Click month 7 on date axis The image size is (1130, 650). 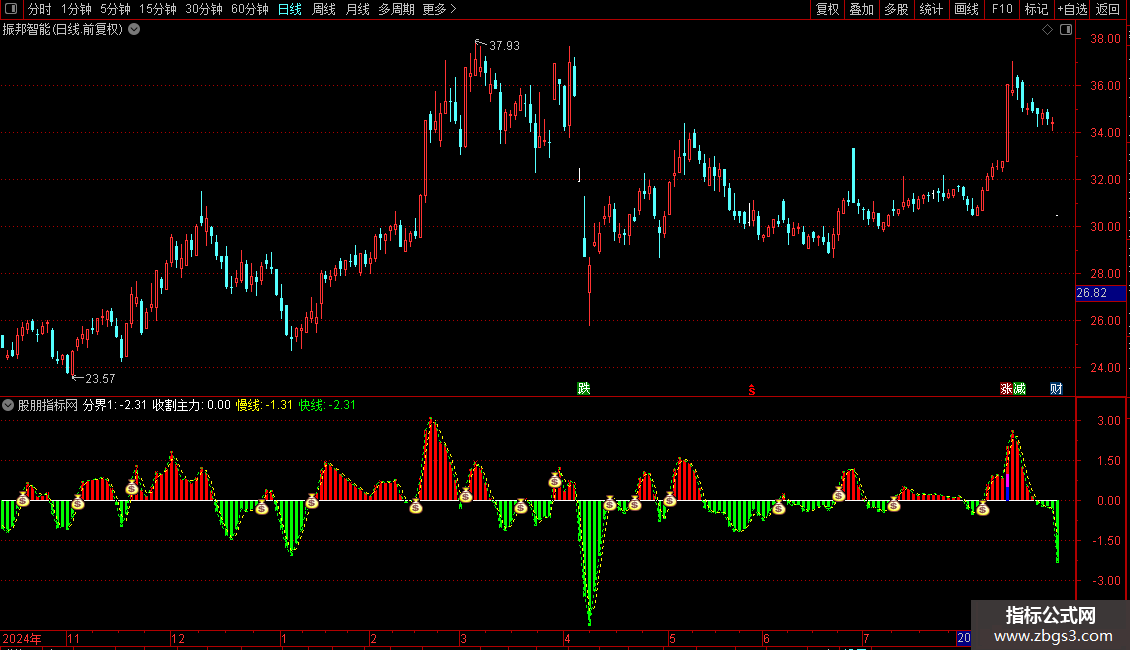tap(866, 638)
